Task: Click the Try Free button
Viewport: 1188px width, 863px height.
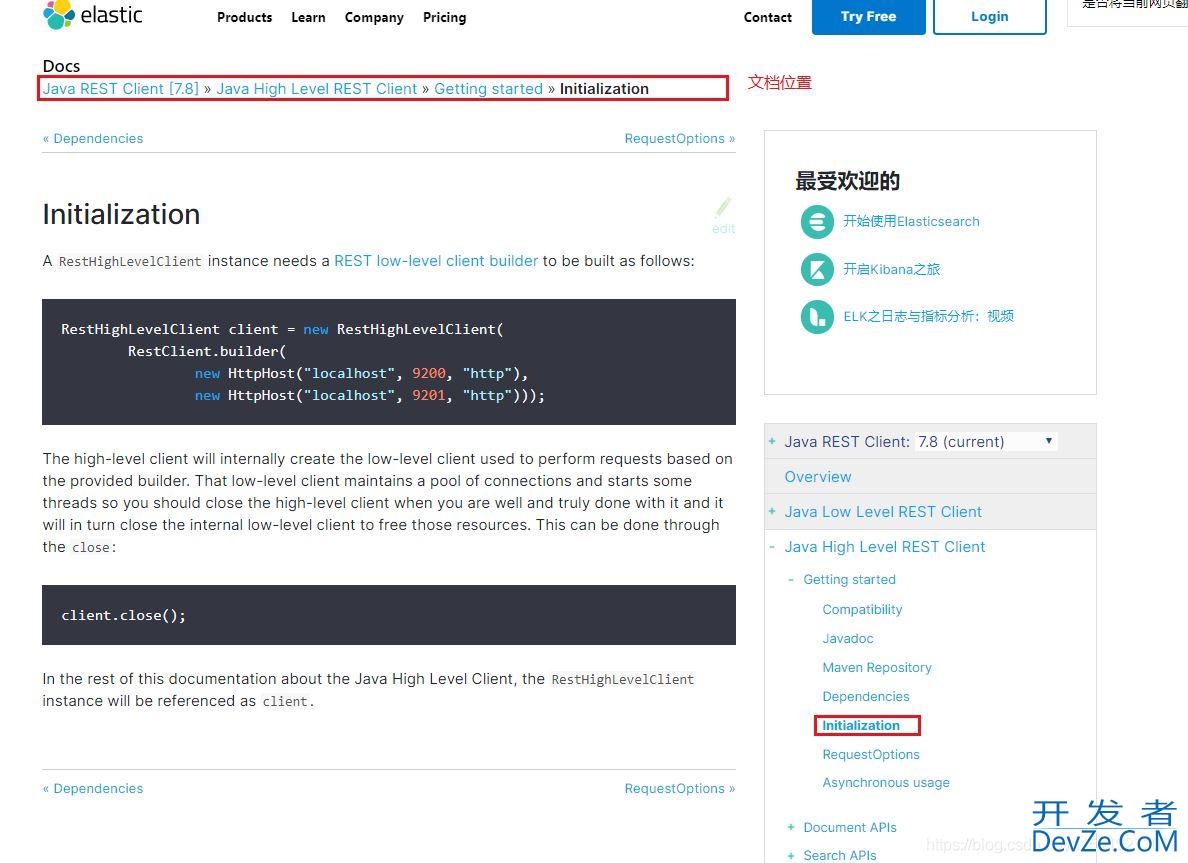Action: pyautogui.click(x=868, y=17)
